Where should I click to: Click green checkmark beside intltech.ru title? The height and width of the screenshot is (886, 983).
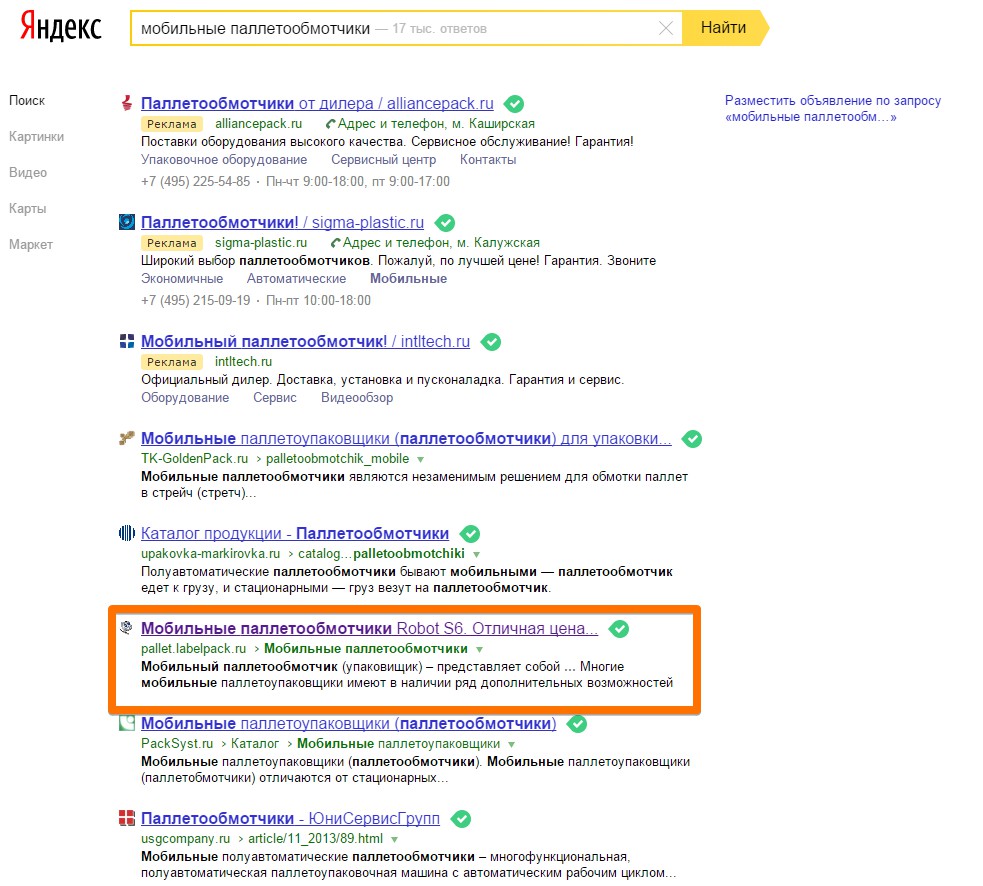pos(490,342)
